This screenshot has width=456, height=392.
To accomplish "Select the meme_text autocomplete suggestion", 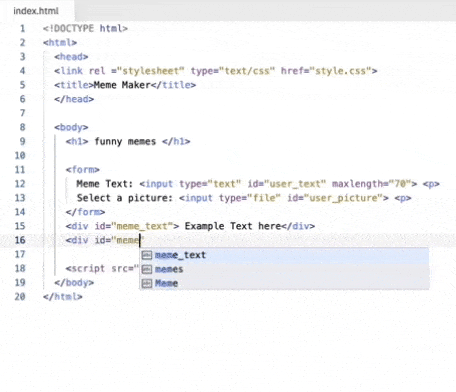I will [x=284, y=255].
